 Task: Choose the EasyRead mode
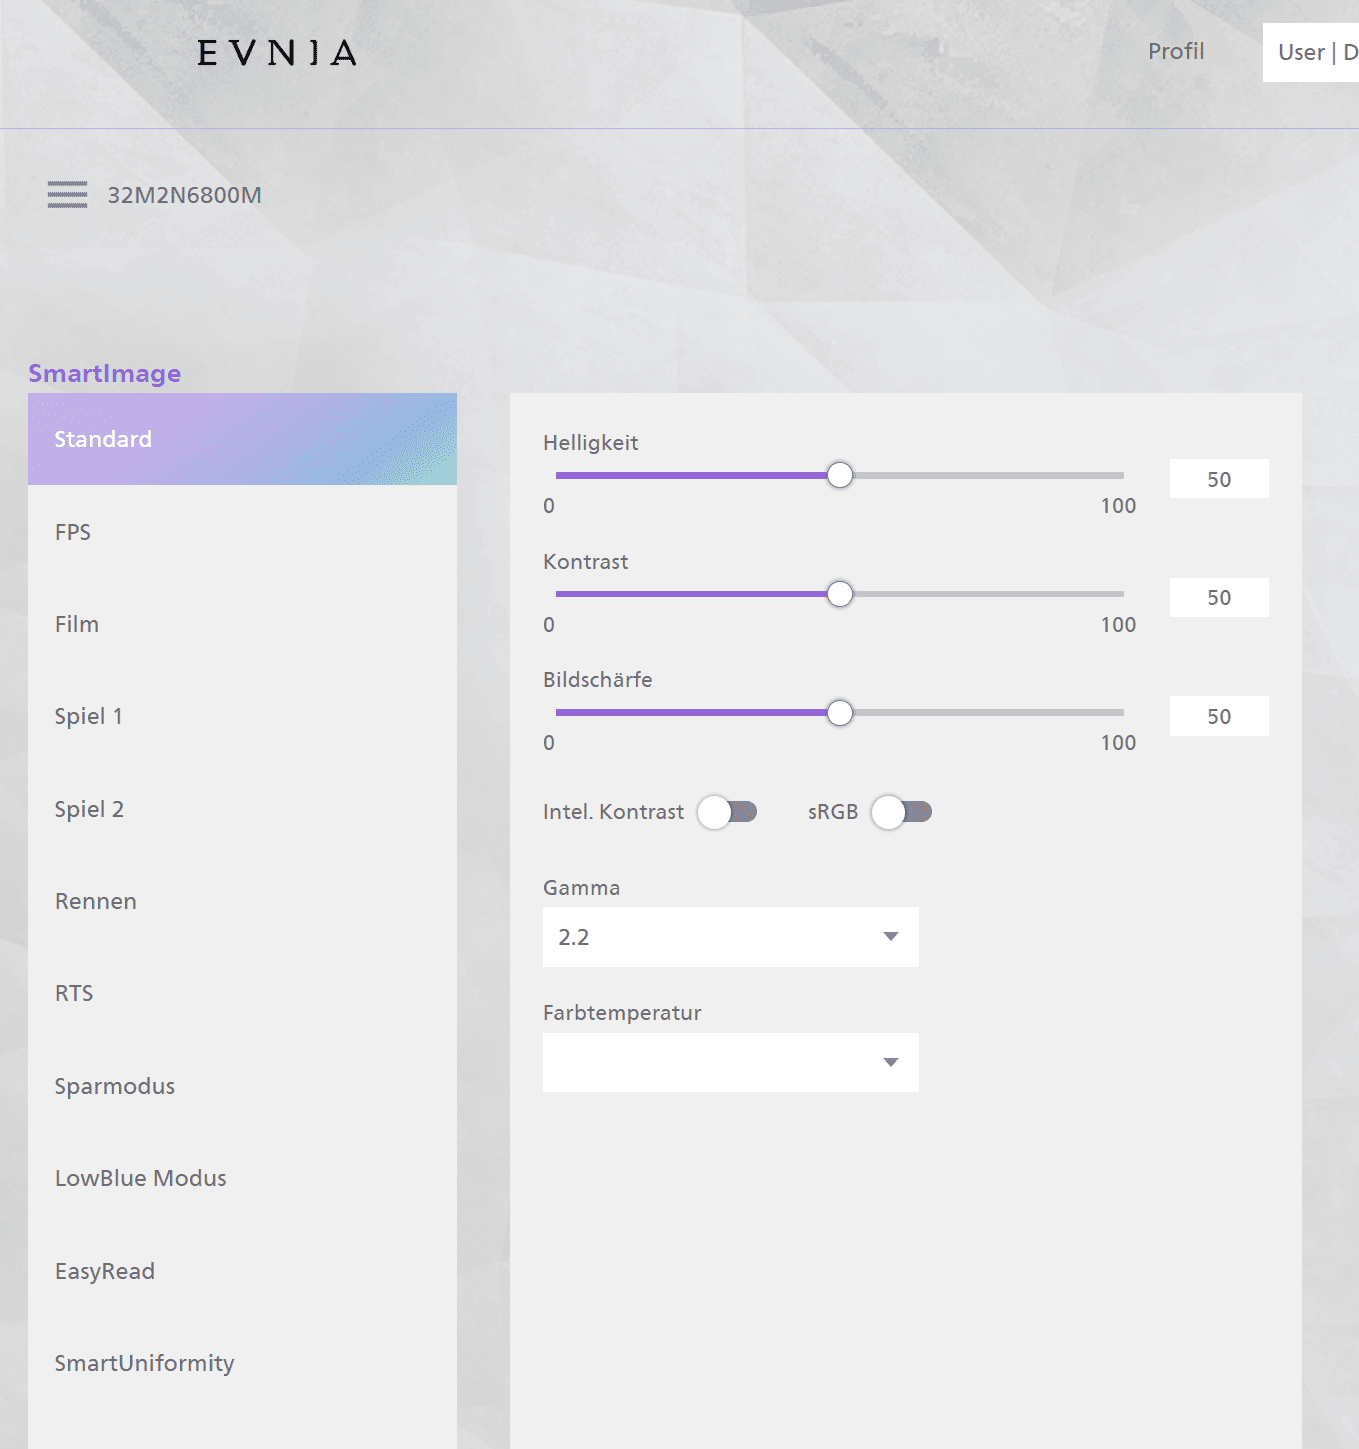click(x=242, y=1271)
